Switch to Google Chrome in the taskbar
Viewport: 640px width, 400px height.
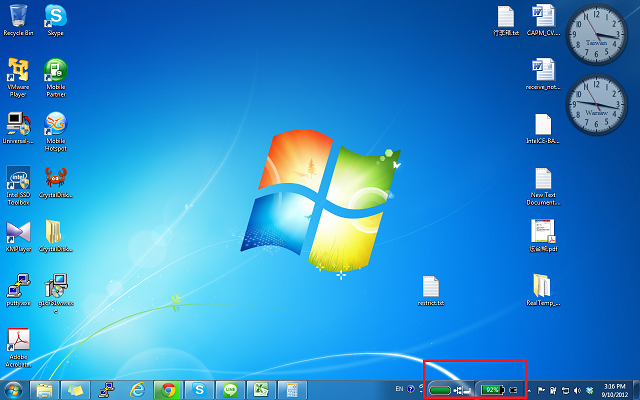click(x=168, y=390)
